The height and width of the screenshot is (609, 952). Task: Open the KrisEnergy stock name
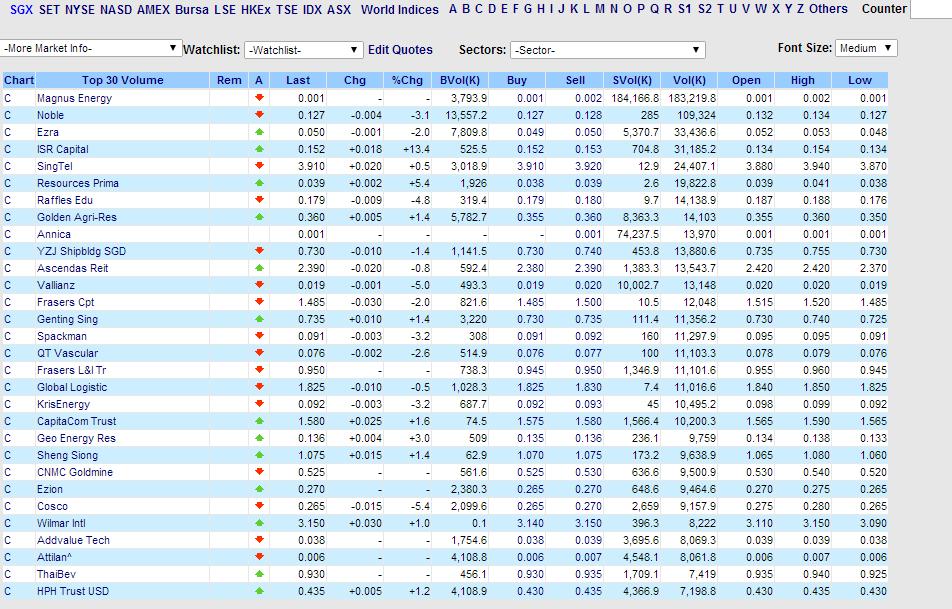click(63, 404)
